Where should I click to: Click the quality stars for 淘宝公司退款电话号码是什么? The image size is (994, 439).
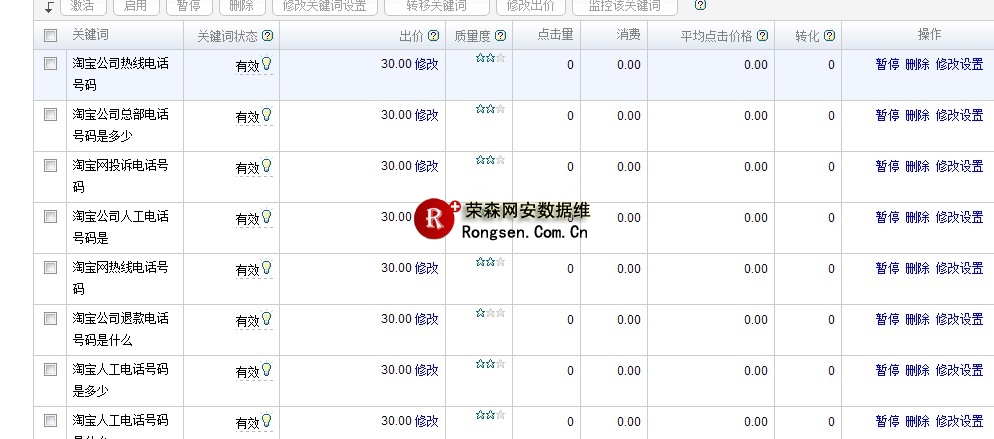click(x=490, y=313)
